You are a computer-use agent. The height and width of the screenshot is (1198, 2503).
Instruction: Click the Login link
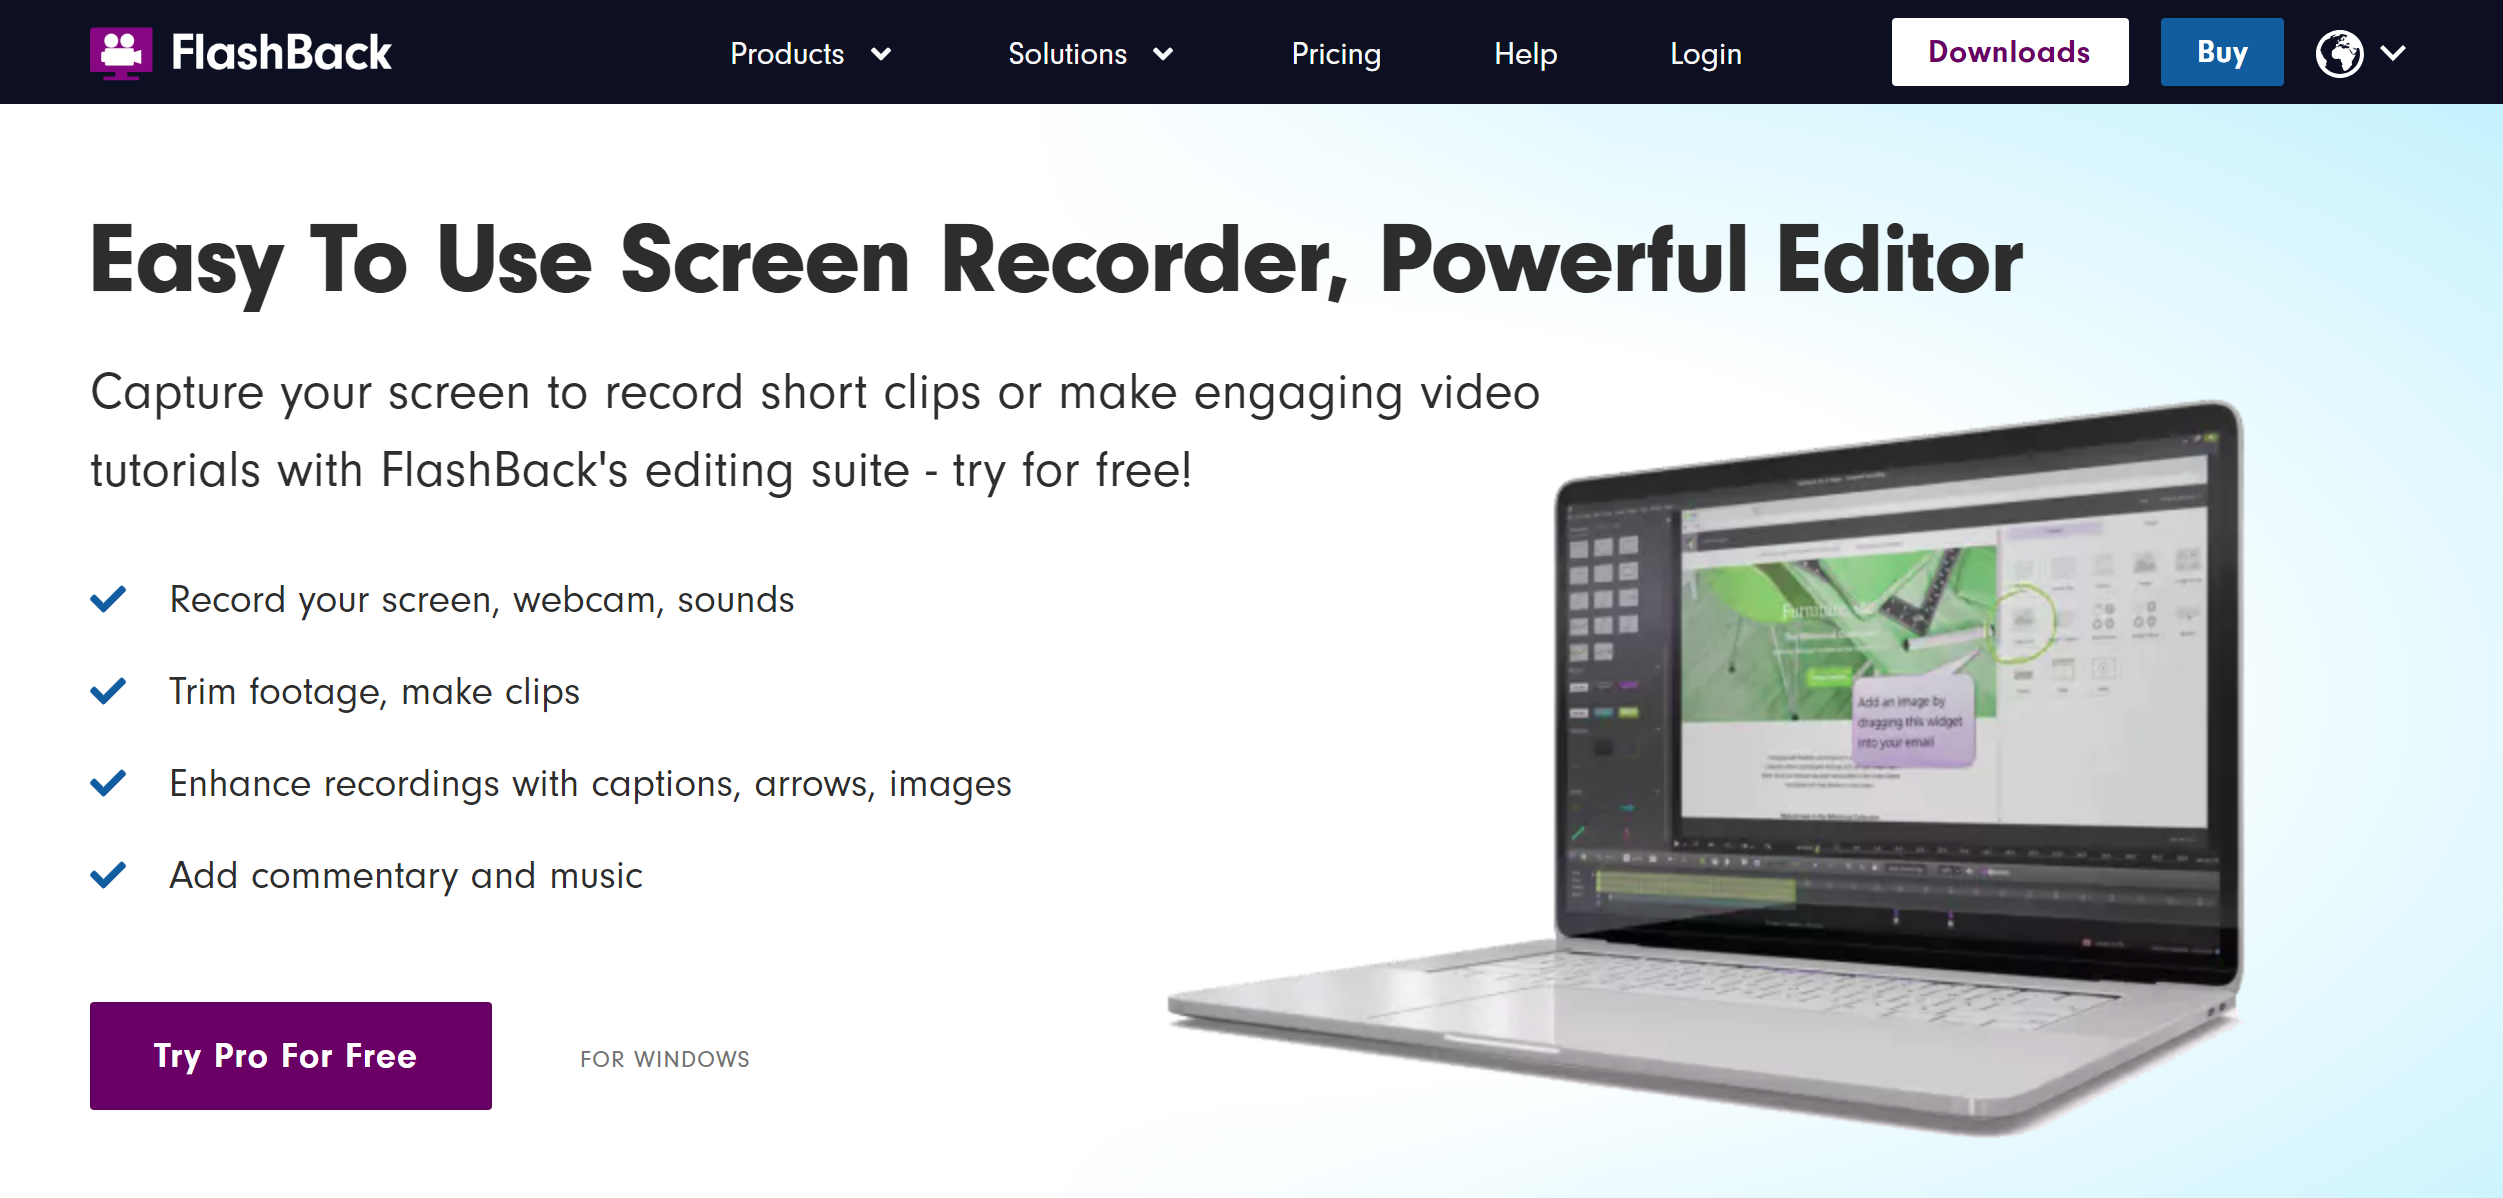pos(1703,53)
